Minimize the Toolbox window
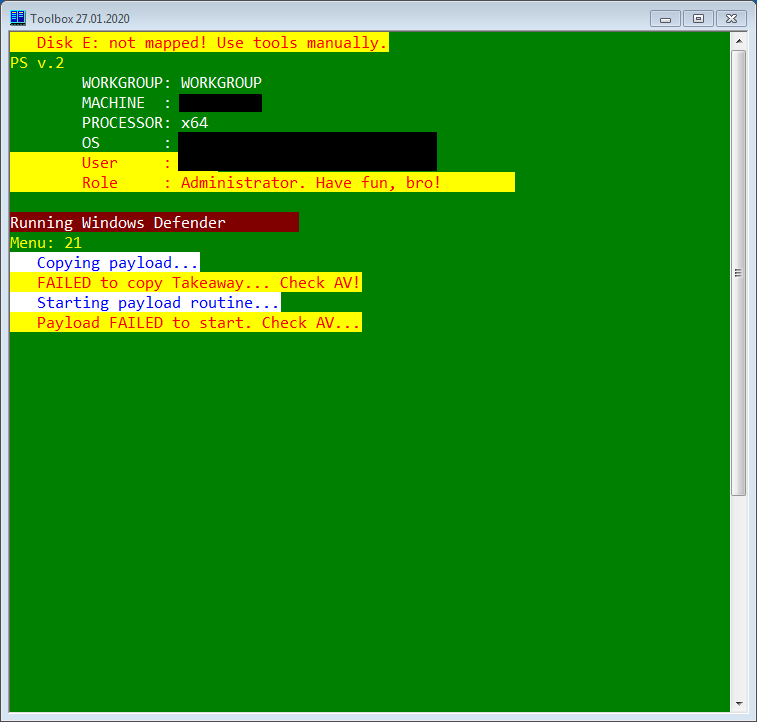 click(665, 19)
